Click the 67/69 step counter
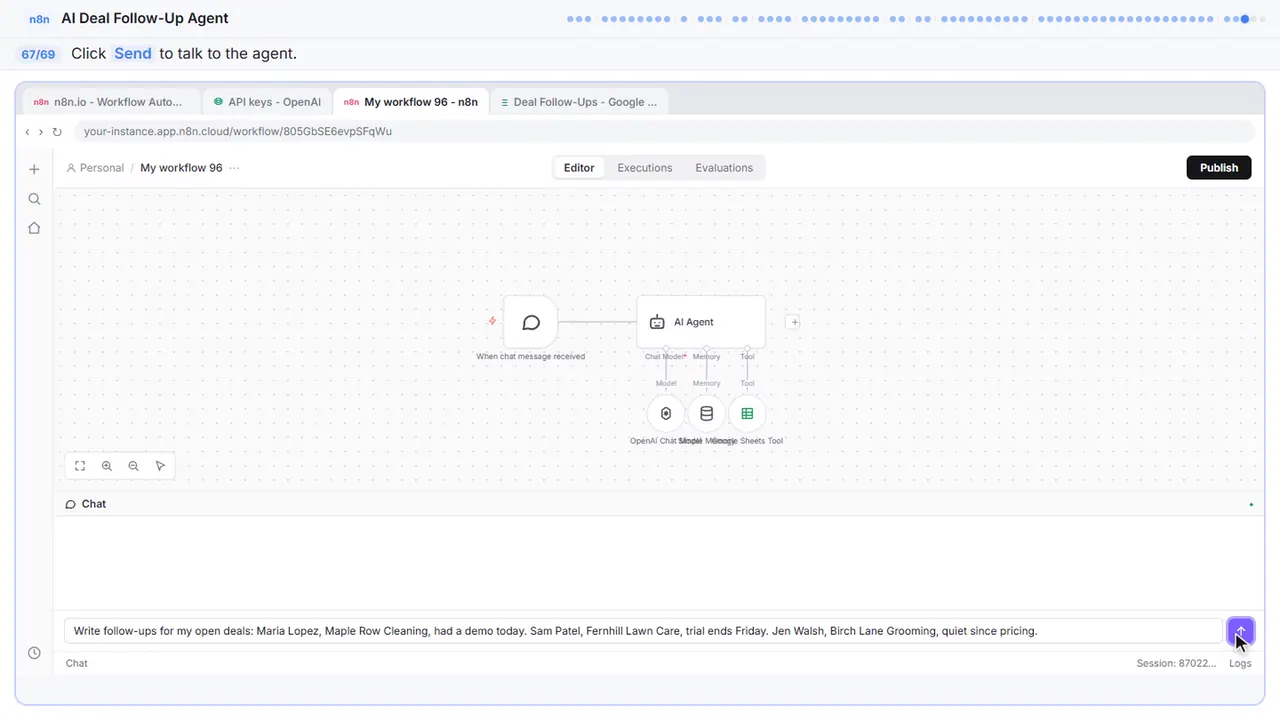 (x=38, y=54)
